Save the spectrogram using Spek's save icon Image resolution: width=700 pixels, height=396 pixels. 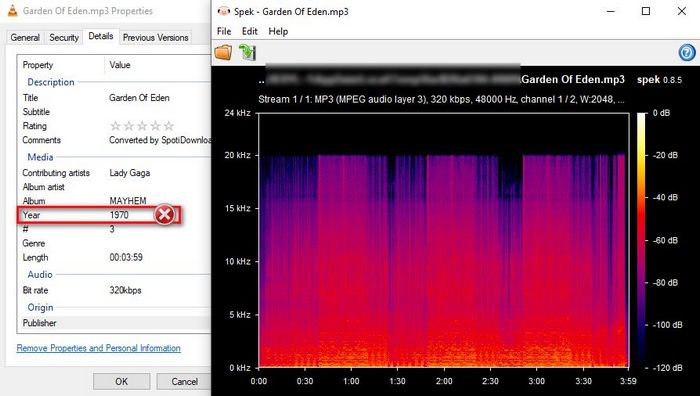(247, 52)
